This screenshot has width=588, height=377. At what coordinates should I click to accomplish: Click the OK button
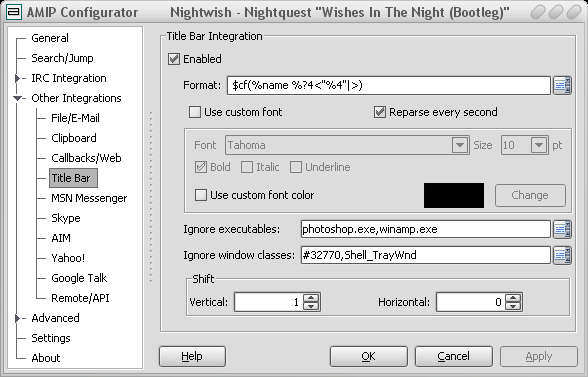pos(369,356)
